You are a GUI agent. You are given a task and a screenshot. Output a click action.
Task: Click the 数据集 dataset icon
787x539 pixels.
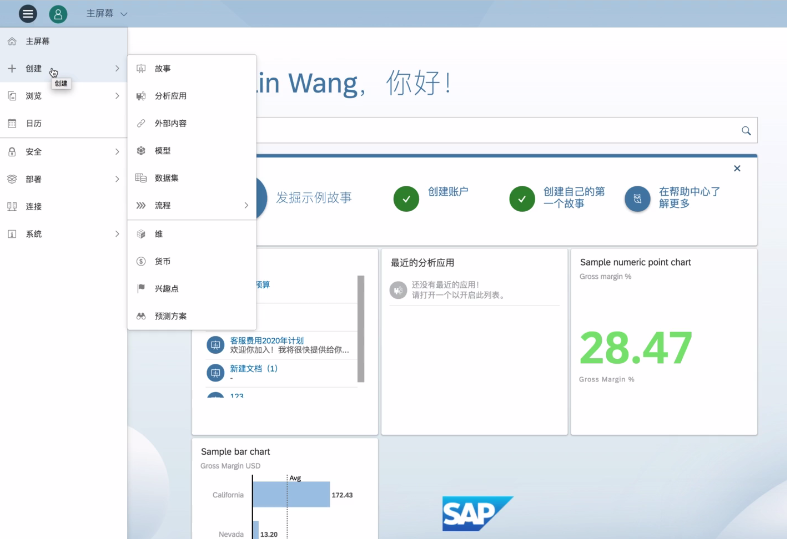tap(141, 178)
